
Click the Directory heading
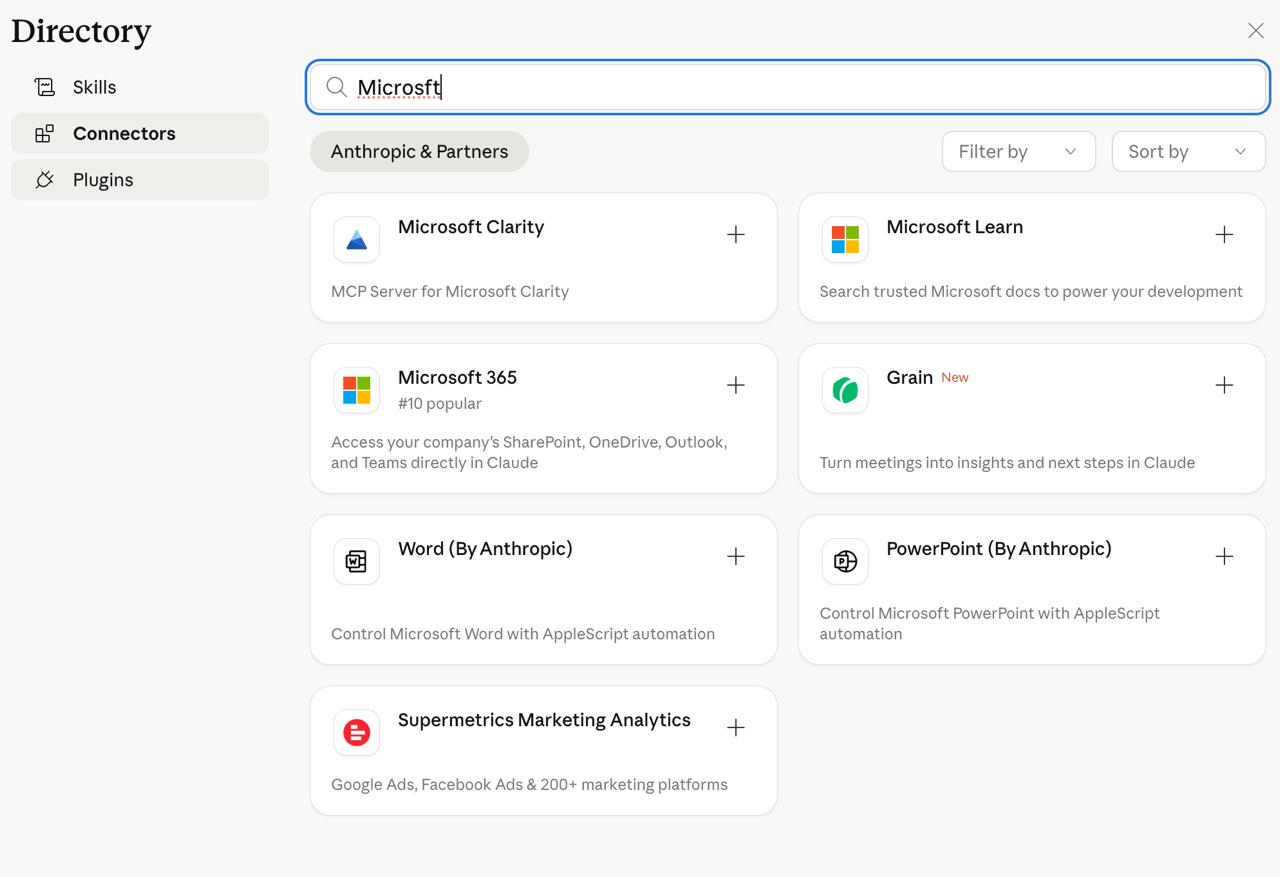click(x=81, y=31)
